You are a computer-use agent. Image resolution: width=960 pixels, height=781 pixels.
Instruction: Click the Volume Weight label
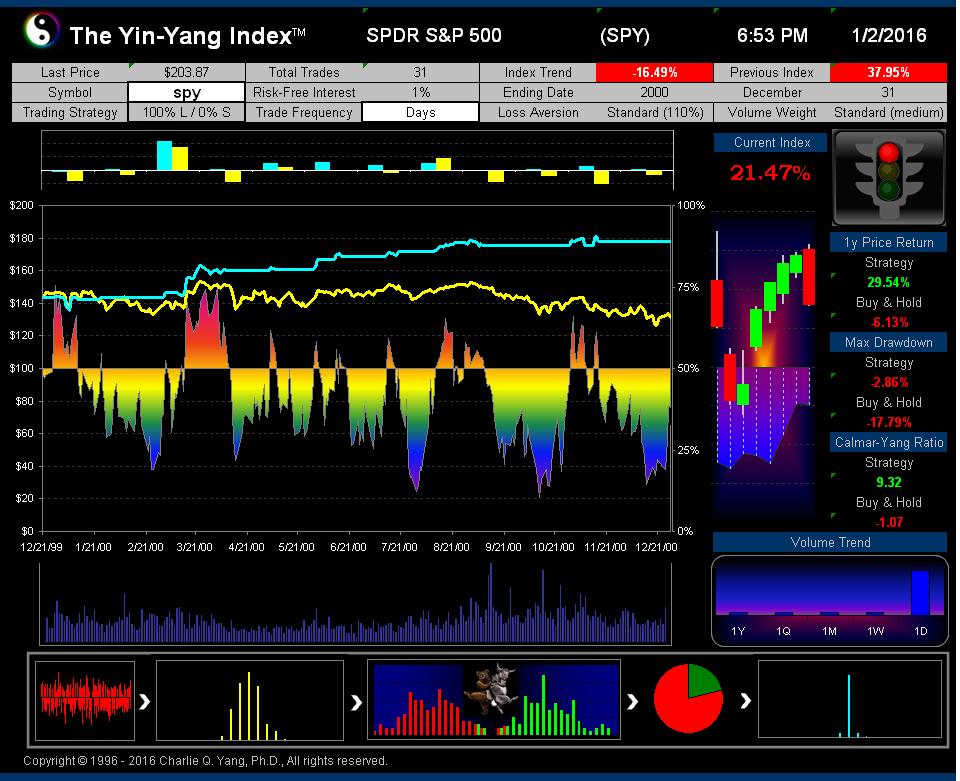pyautogui.click(x=772, y=113)
